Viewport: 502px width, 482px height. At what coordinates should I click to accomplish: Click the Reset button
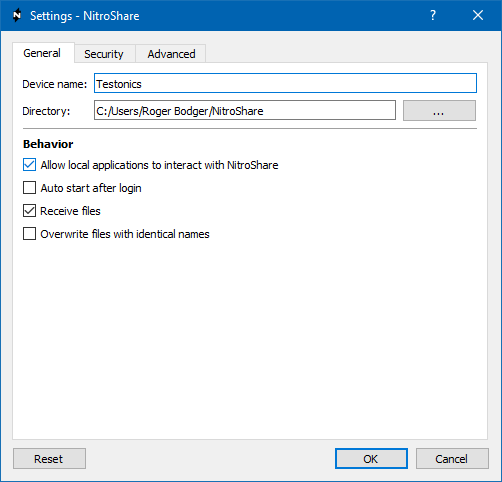[x=49, y=459]
